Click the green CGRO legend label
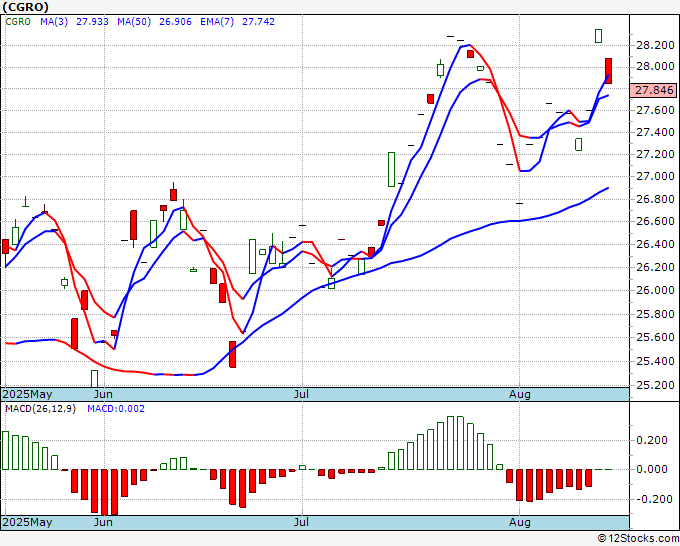The width and height of the screenshot is (680, 546). pos(18,21)
